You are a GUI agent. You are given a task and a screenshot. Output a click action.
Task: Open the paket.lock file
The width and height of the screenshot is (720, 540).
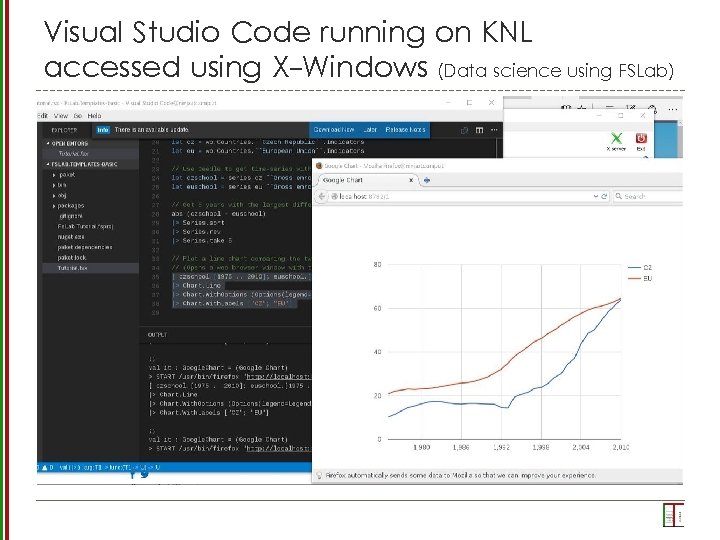coord(72,258)
